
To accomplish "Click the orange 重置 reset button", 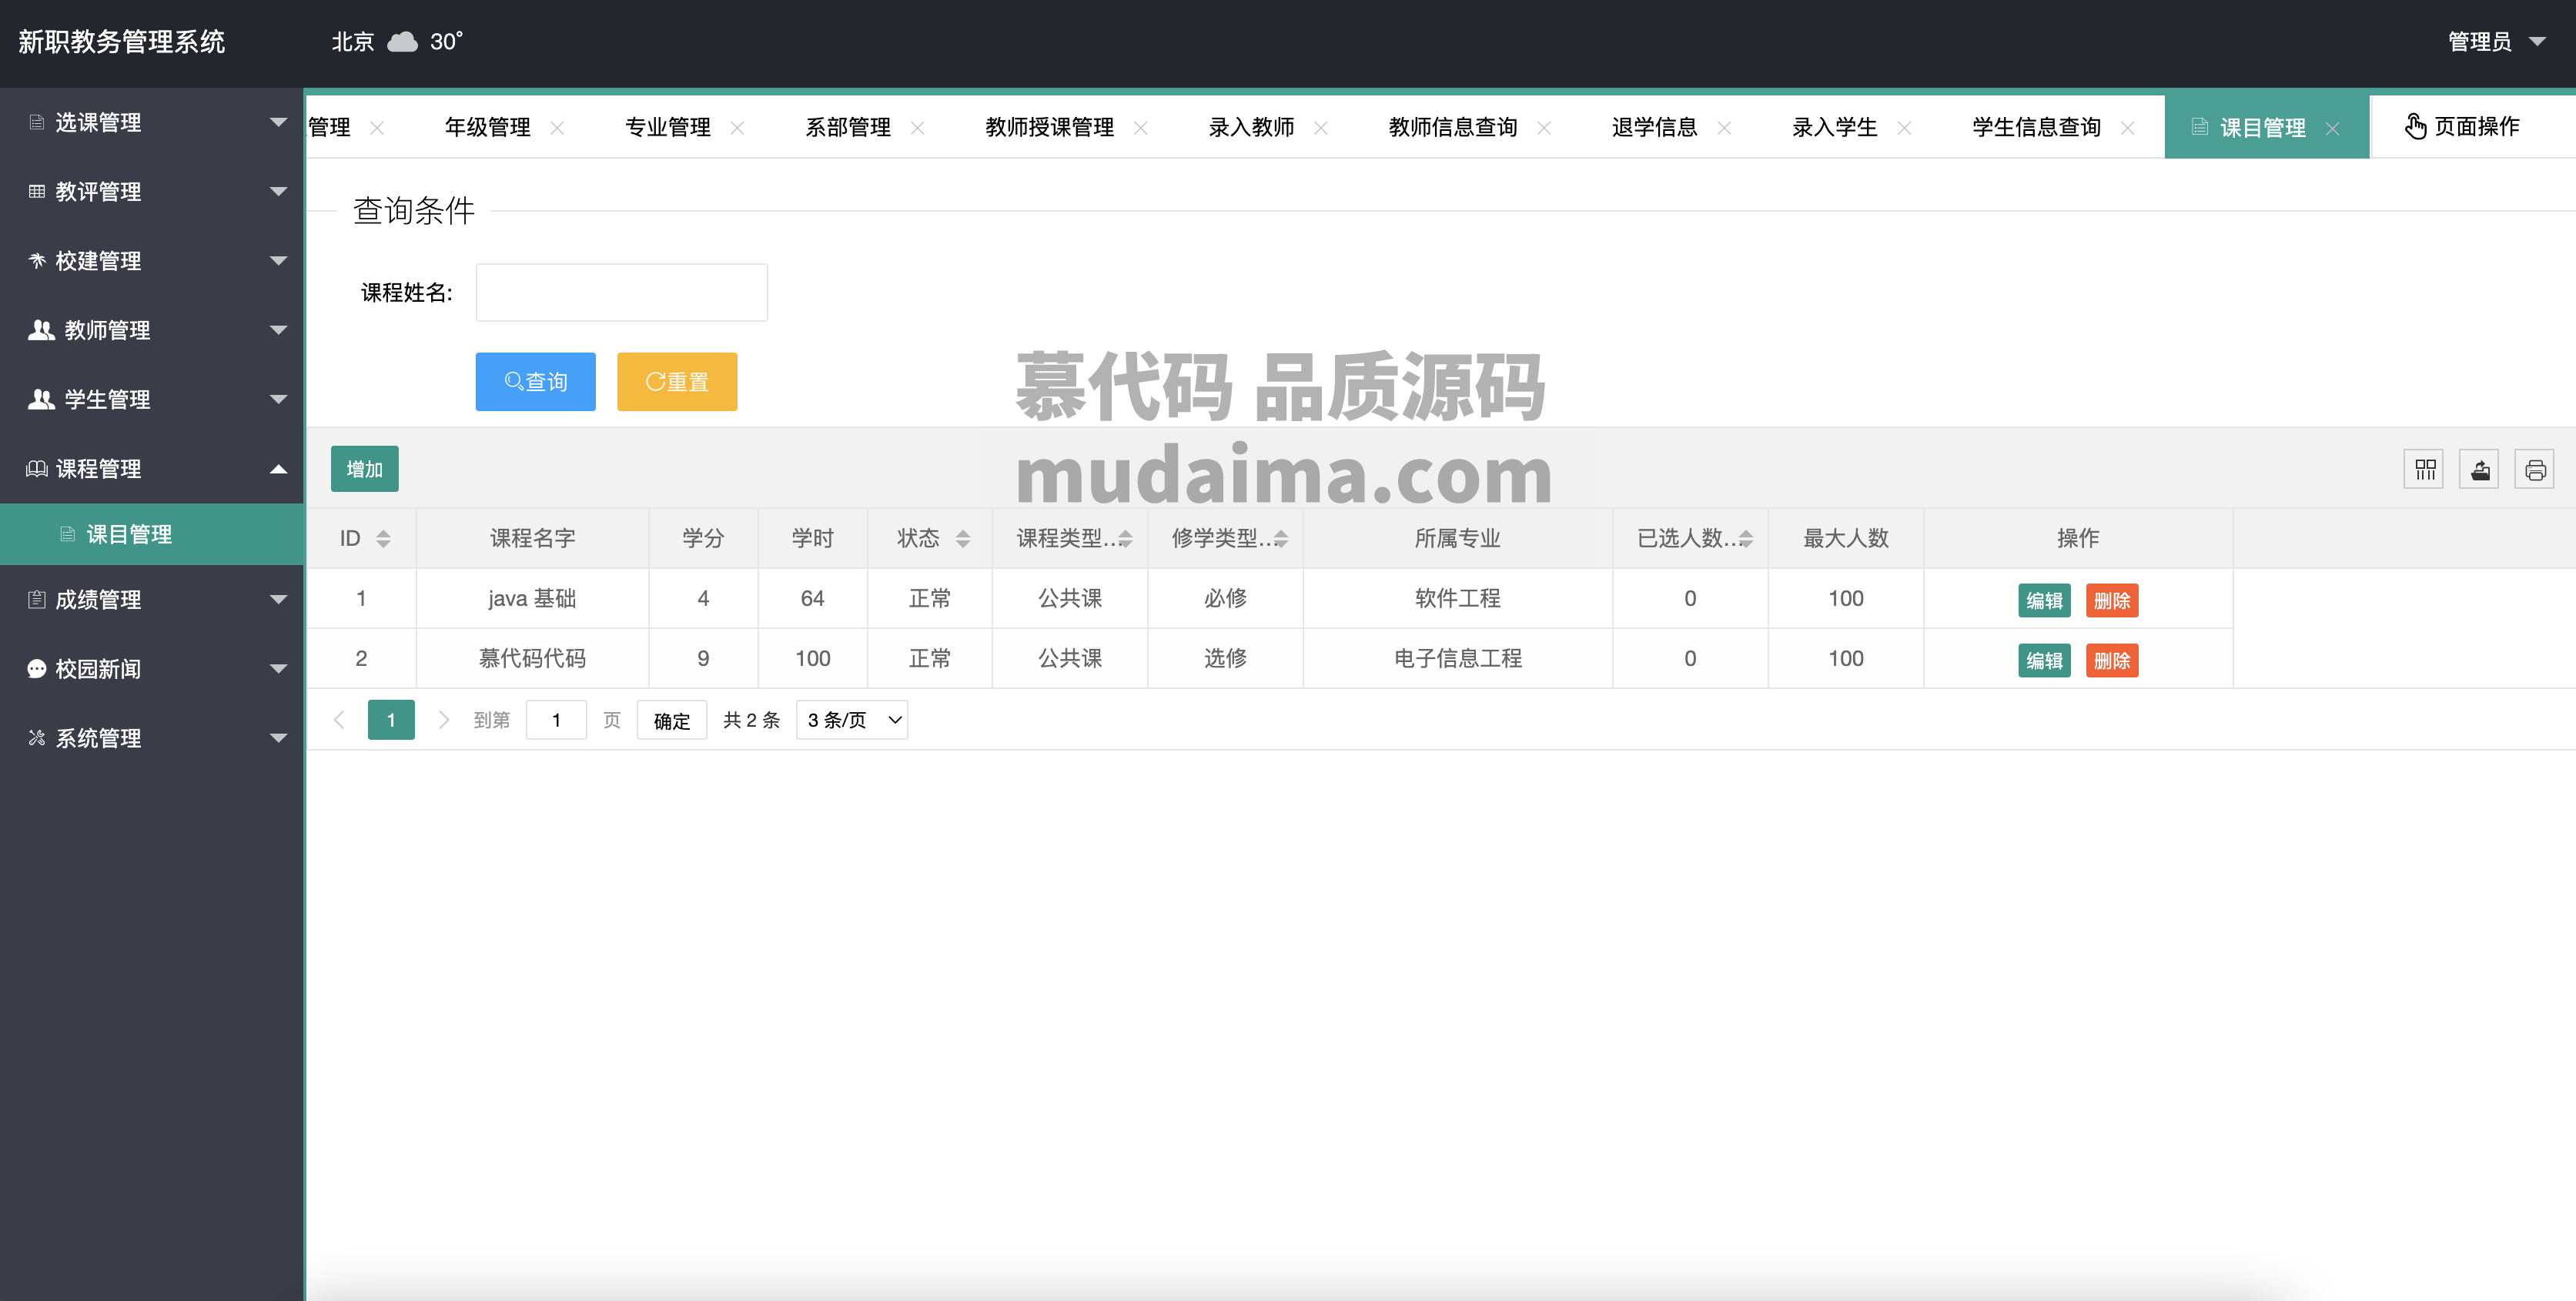I will pyautogui.click(x=677, y=382).
